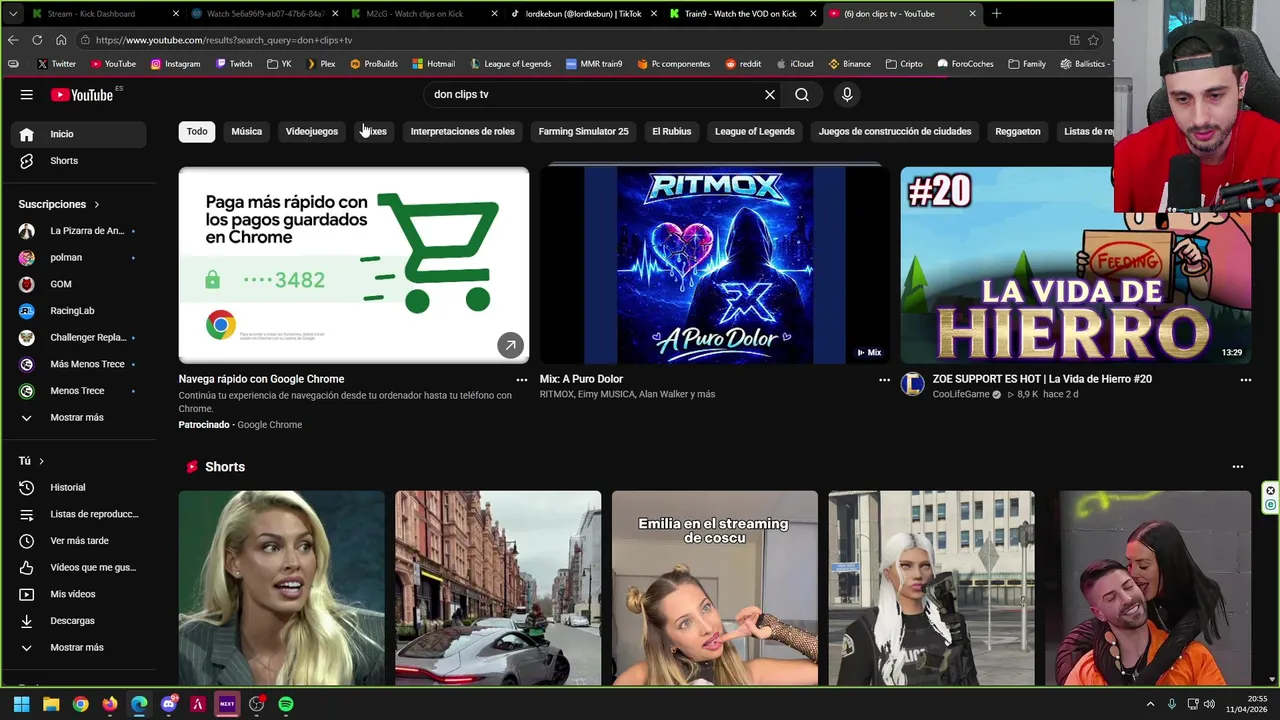The image size is (1280, 720).
Task: Open La Vida de Hierro thumbnail
Action: point(1076,265)
